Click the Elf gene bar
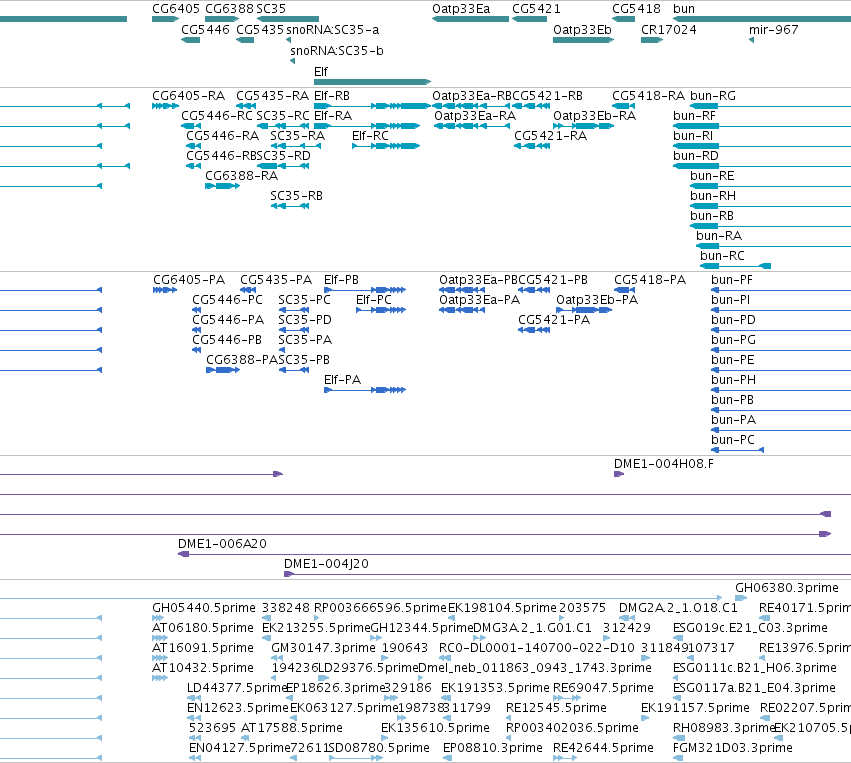This screenshot has width=851, height=763. pyautogui.click(x=372, y=82)
